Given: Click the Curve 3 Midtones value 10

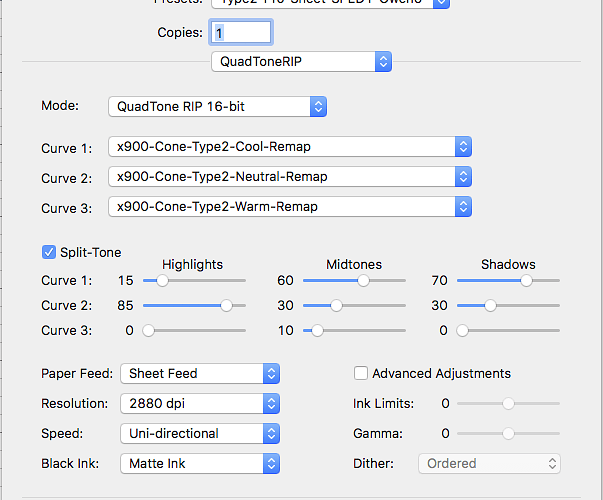Looking at the screenshot, I should coord(286,330).
